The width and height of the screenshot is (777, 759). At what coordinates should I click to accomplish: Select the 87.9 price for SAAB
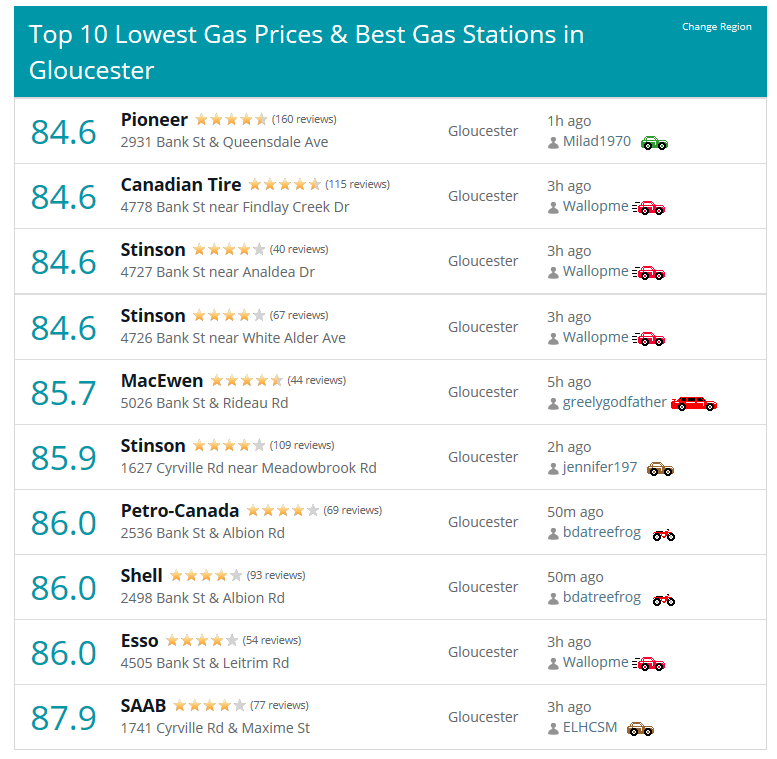[63, 718]
